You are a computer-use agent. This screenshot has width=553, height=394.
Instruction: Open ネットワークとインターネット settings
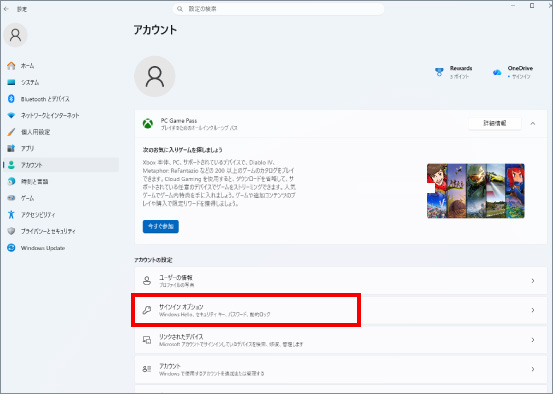click(x=61, y=115)
